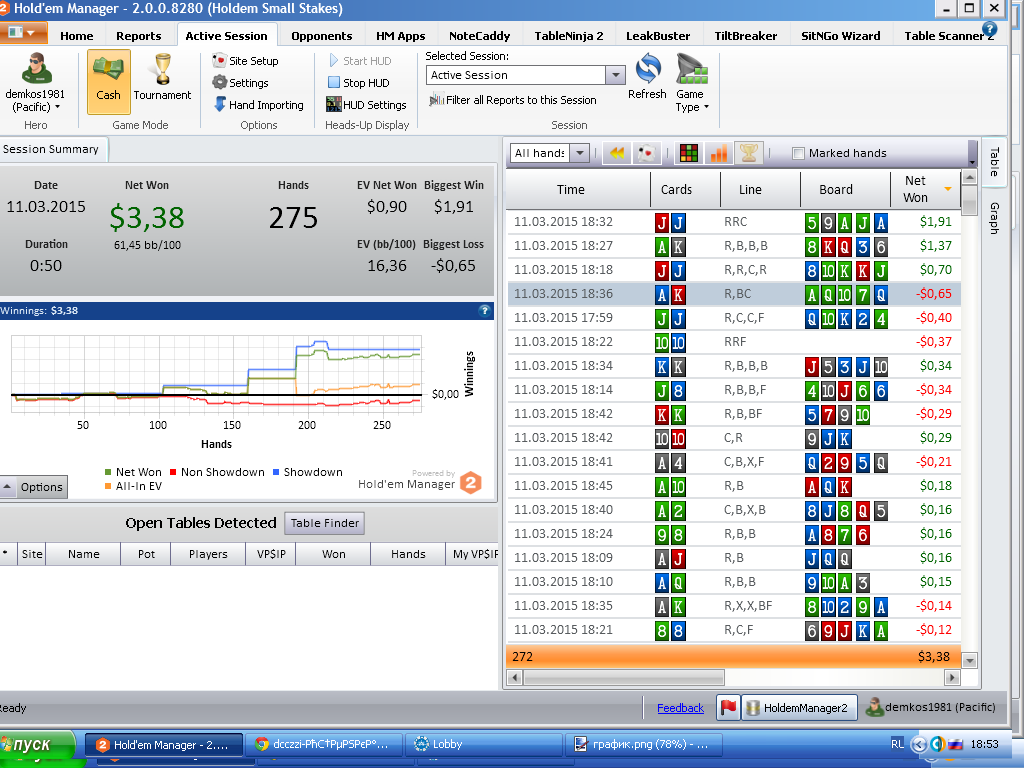Click the hands list scroll-up arrow
Viewport: 1024px width, 768px height.
pos(969,178)
